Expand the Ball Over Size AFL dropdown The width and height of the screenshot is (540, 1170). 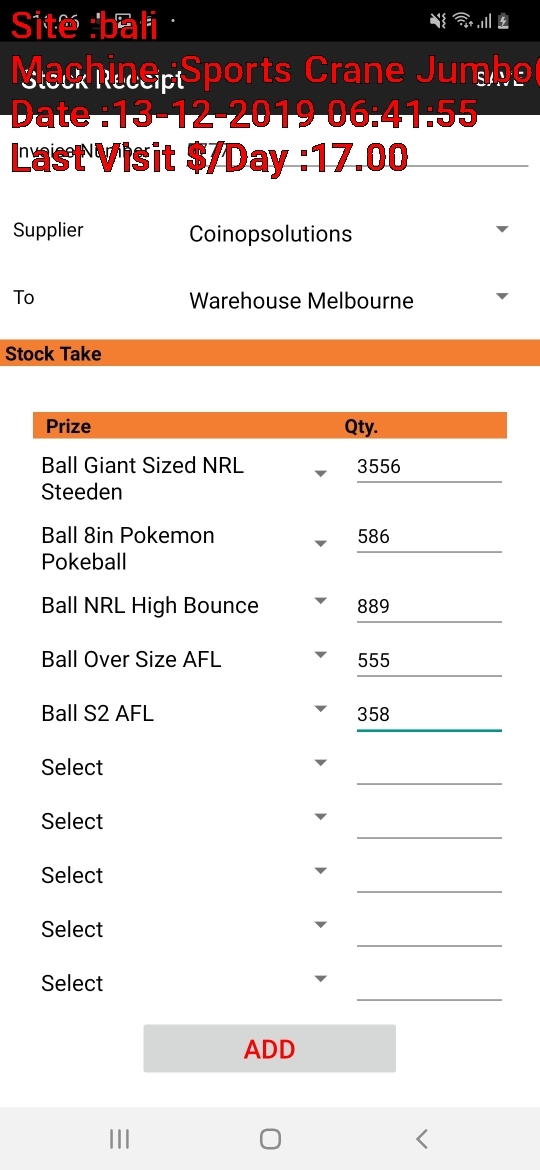(x=185, y=660)
